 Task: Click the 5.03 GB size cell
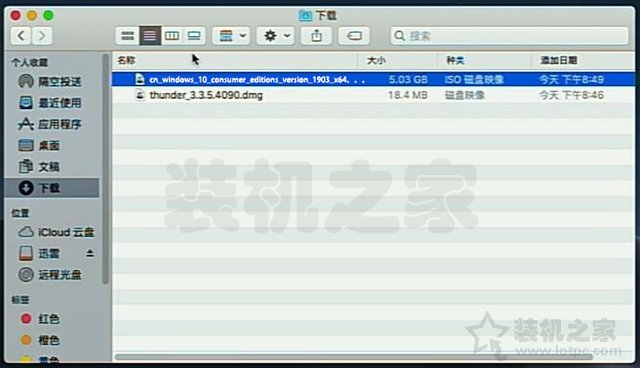(x=408, y=79)
